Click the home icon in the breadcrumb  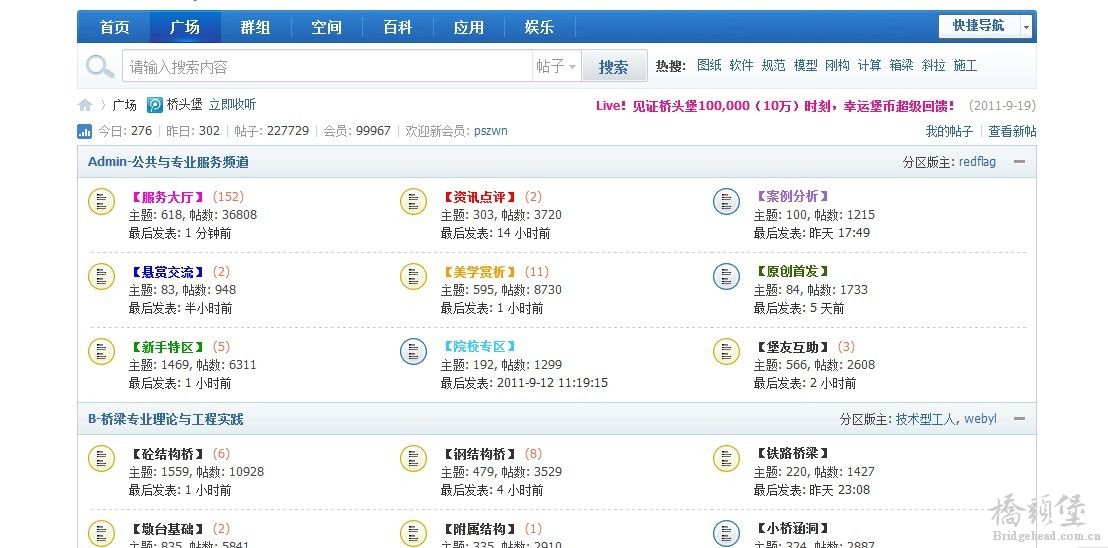(85, 105)
